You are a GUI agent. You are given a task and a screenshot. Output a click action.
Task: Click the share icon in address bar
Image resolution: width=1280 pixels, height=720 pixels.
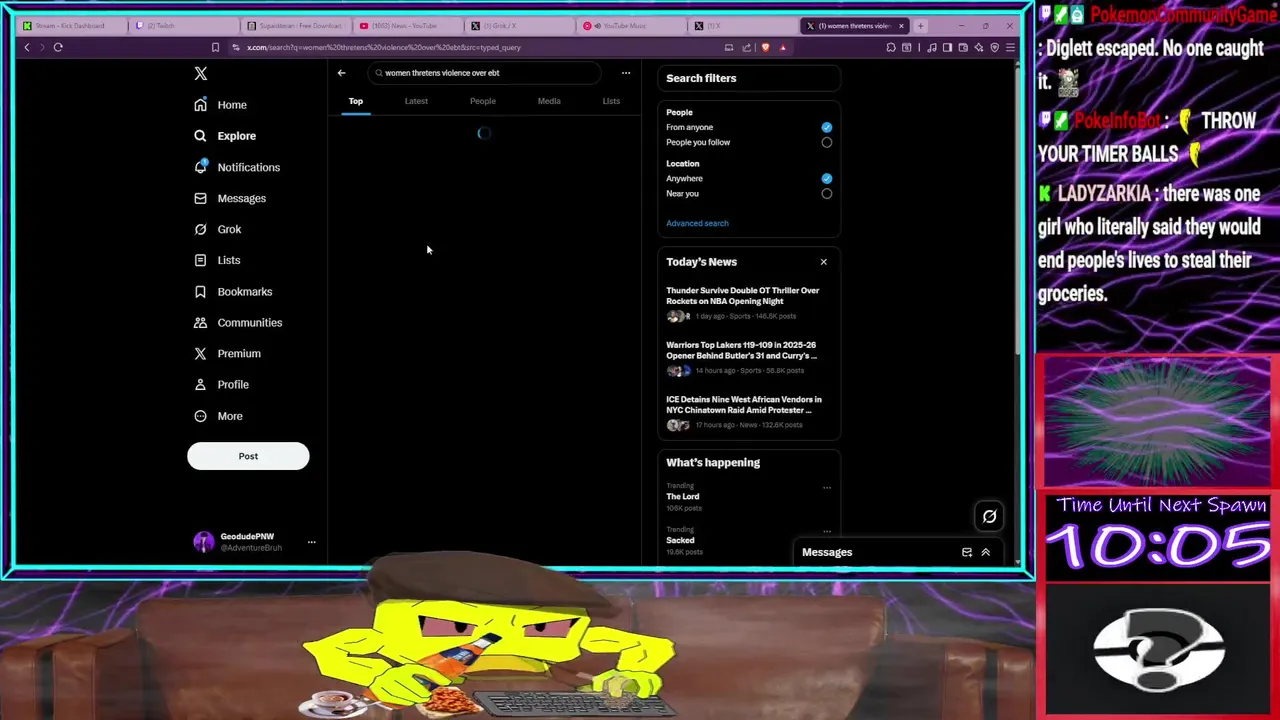click(x=746, y=47)
